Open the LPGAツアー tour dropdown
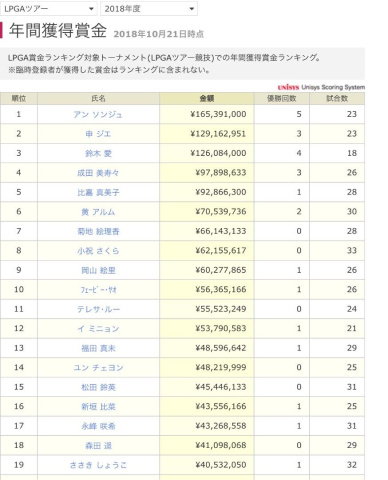Viewport: 388px width, 480px height. [x=49, y=9]
